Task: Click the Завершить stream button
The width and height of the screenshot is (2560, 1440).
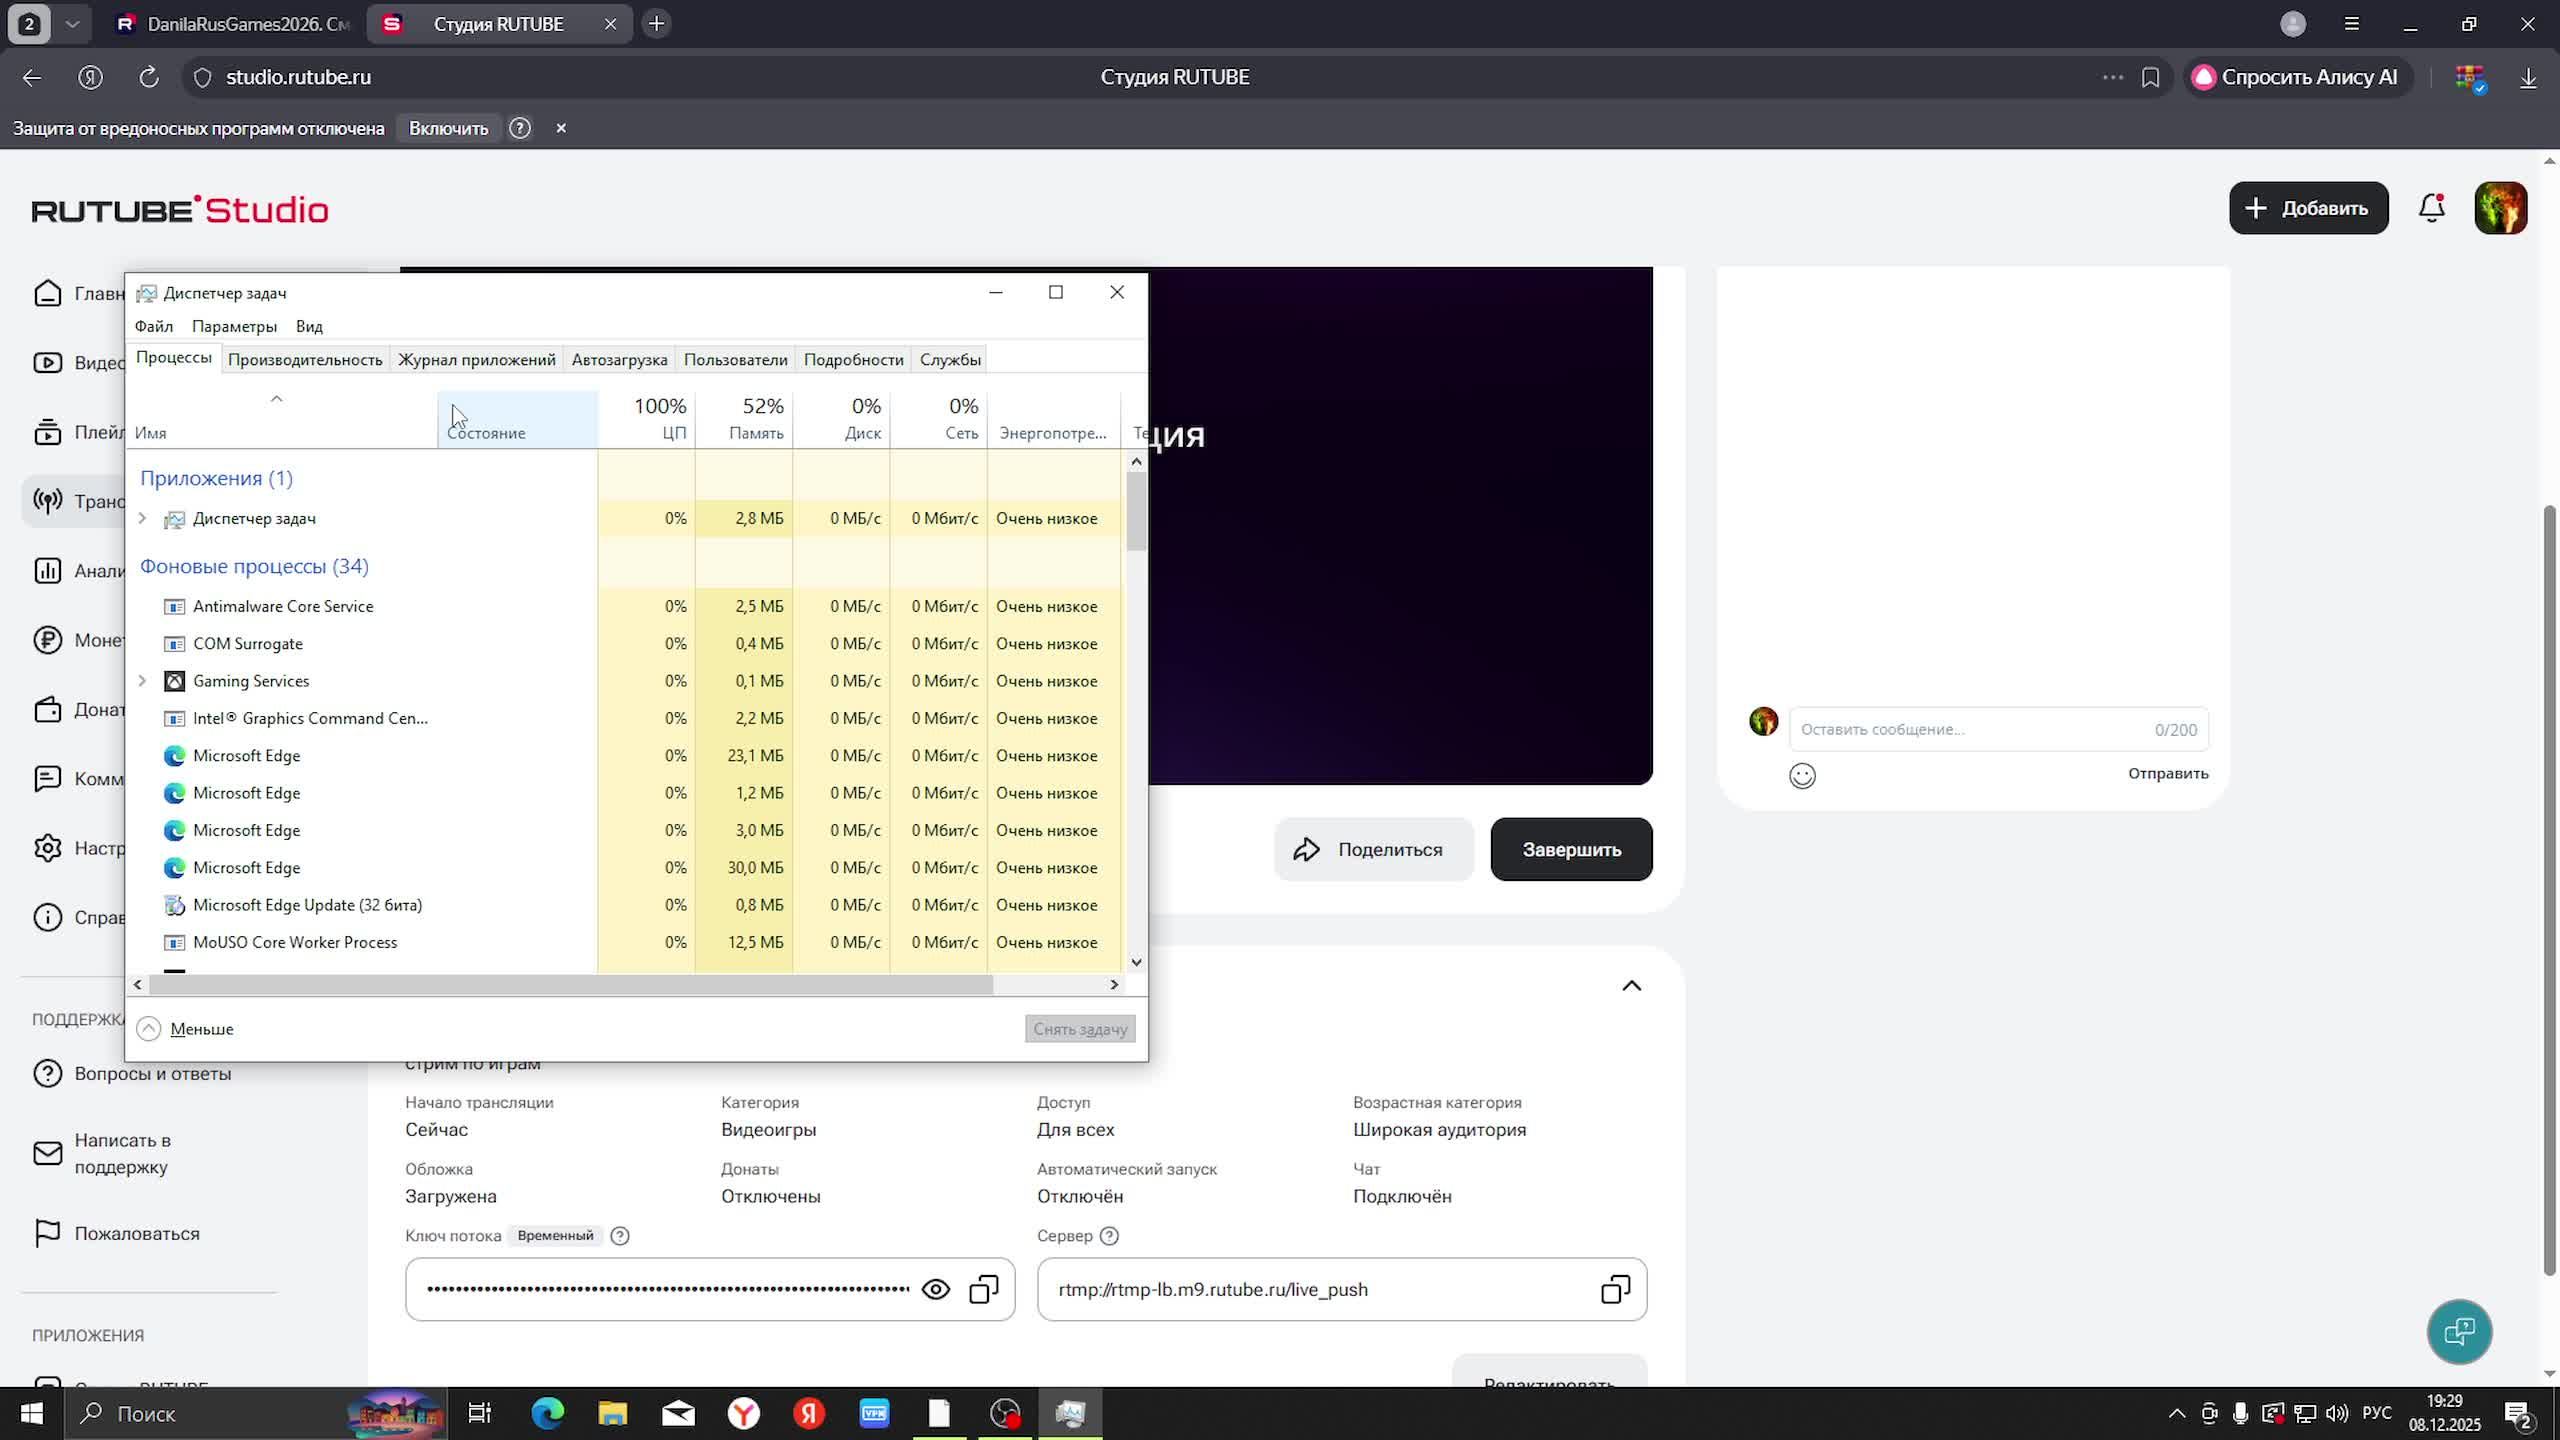Action: 1571,849
